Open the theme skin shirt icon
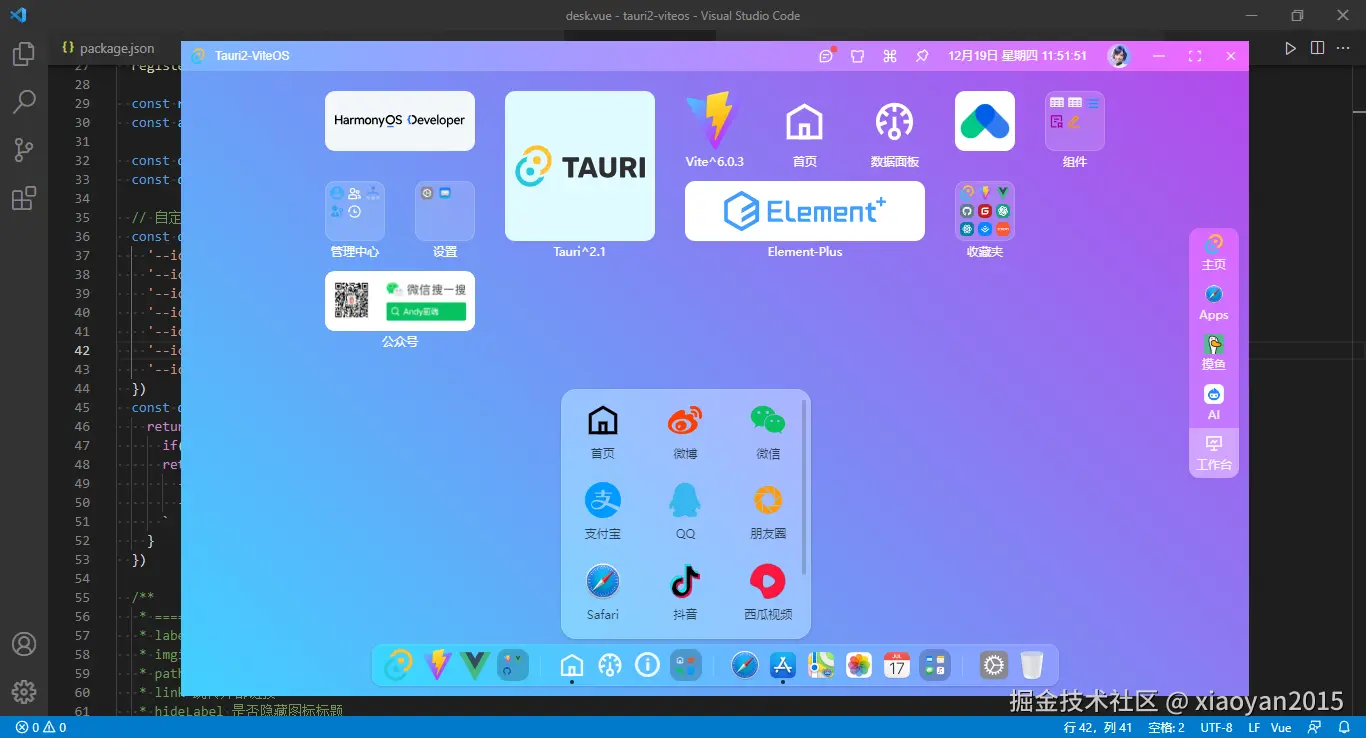 pyautogui.click(x=857, y=56)
